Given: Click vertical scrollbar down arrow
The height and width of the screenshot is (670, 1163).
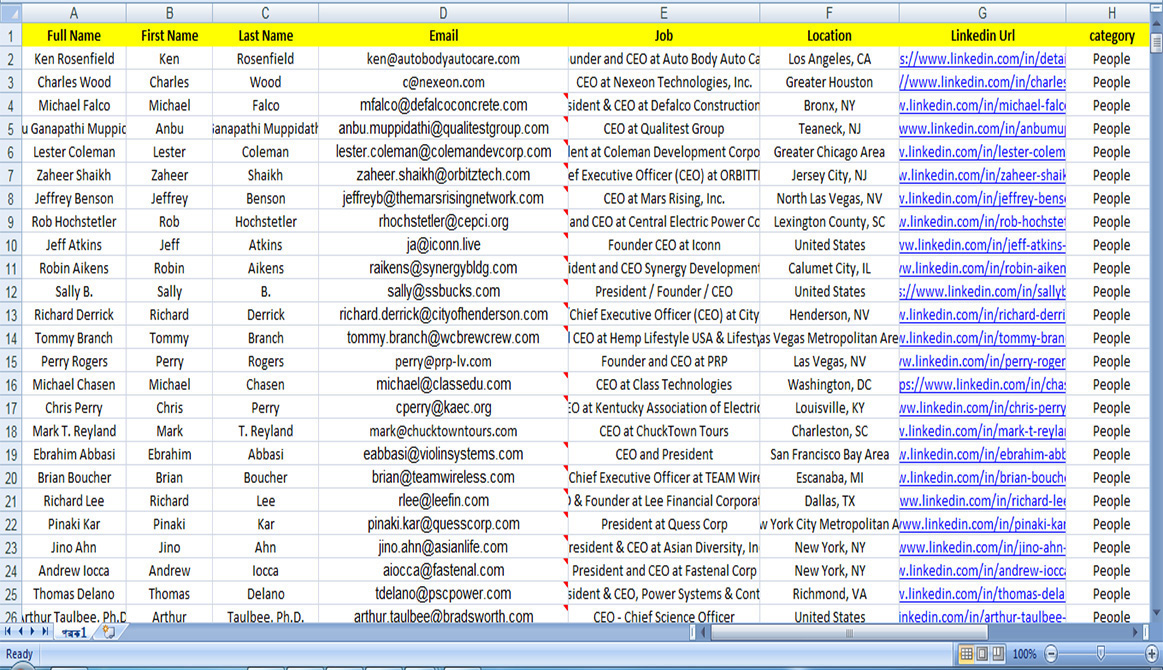Looking at the screenshot, I should pos(1156,613).
